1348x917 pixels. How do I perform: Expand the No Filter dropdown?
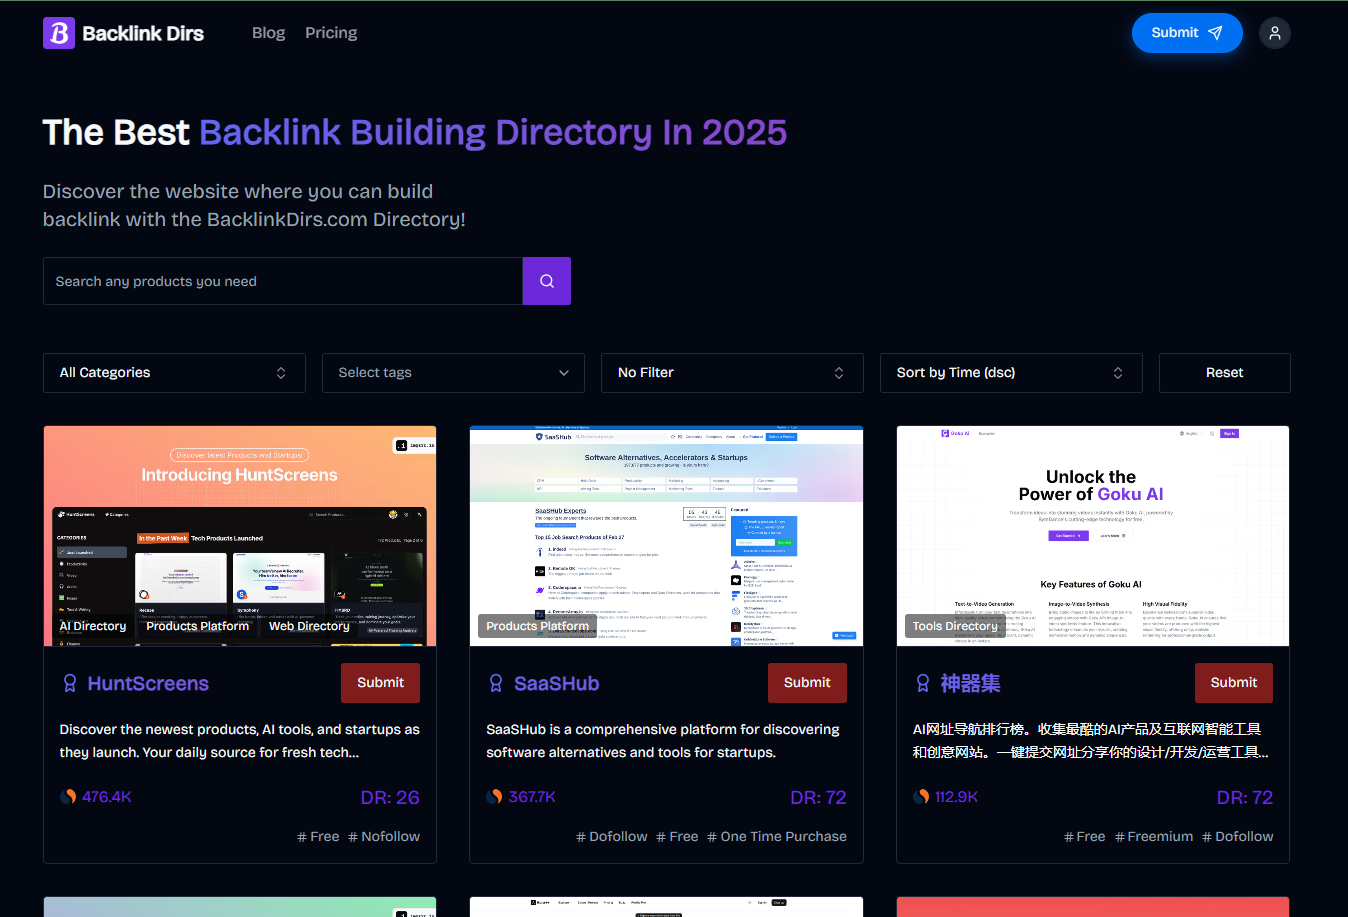pyautogui.click(x=732, y=373)
